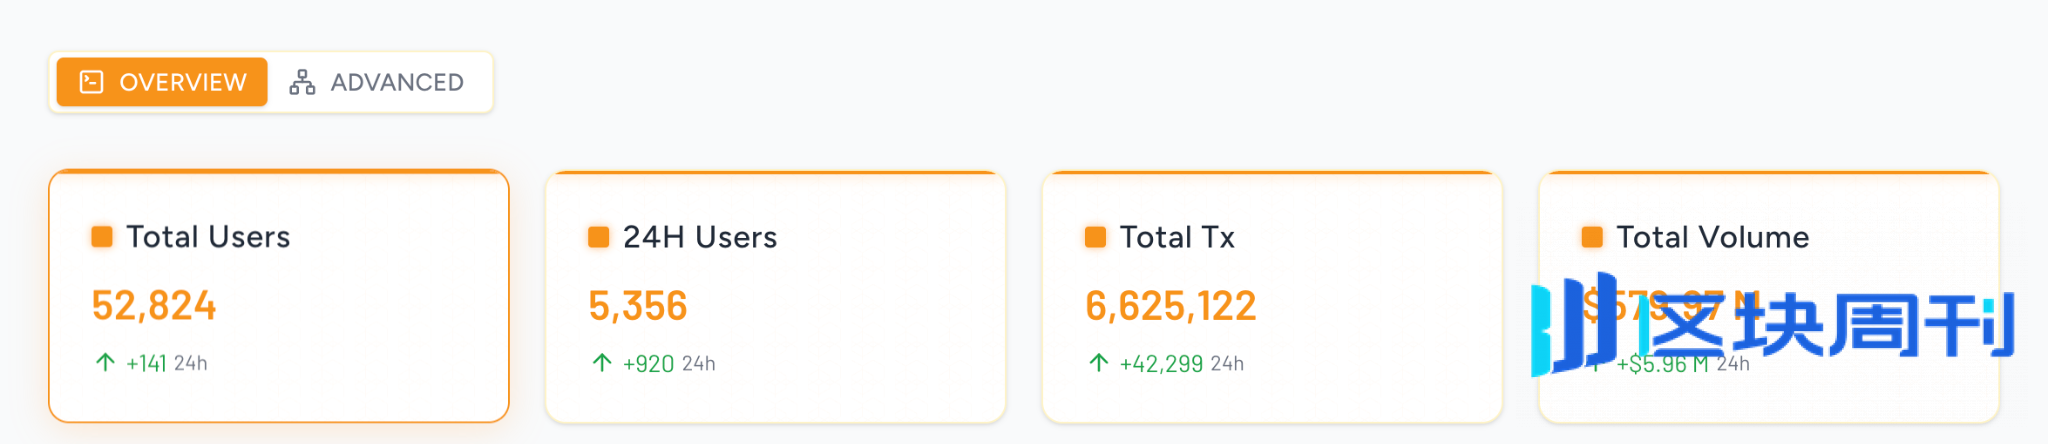Click the 52,824 total users value
This screenshot has width=2048, height=444.
tap(154, 306)
